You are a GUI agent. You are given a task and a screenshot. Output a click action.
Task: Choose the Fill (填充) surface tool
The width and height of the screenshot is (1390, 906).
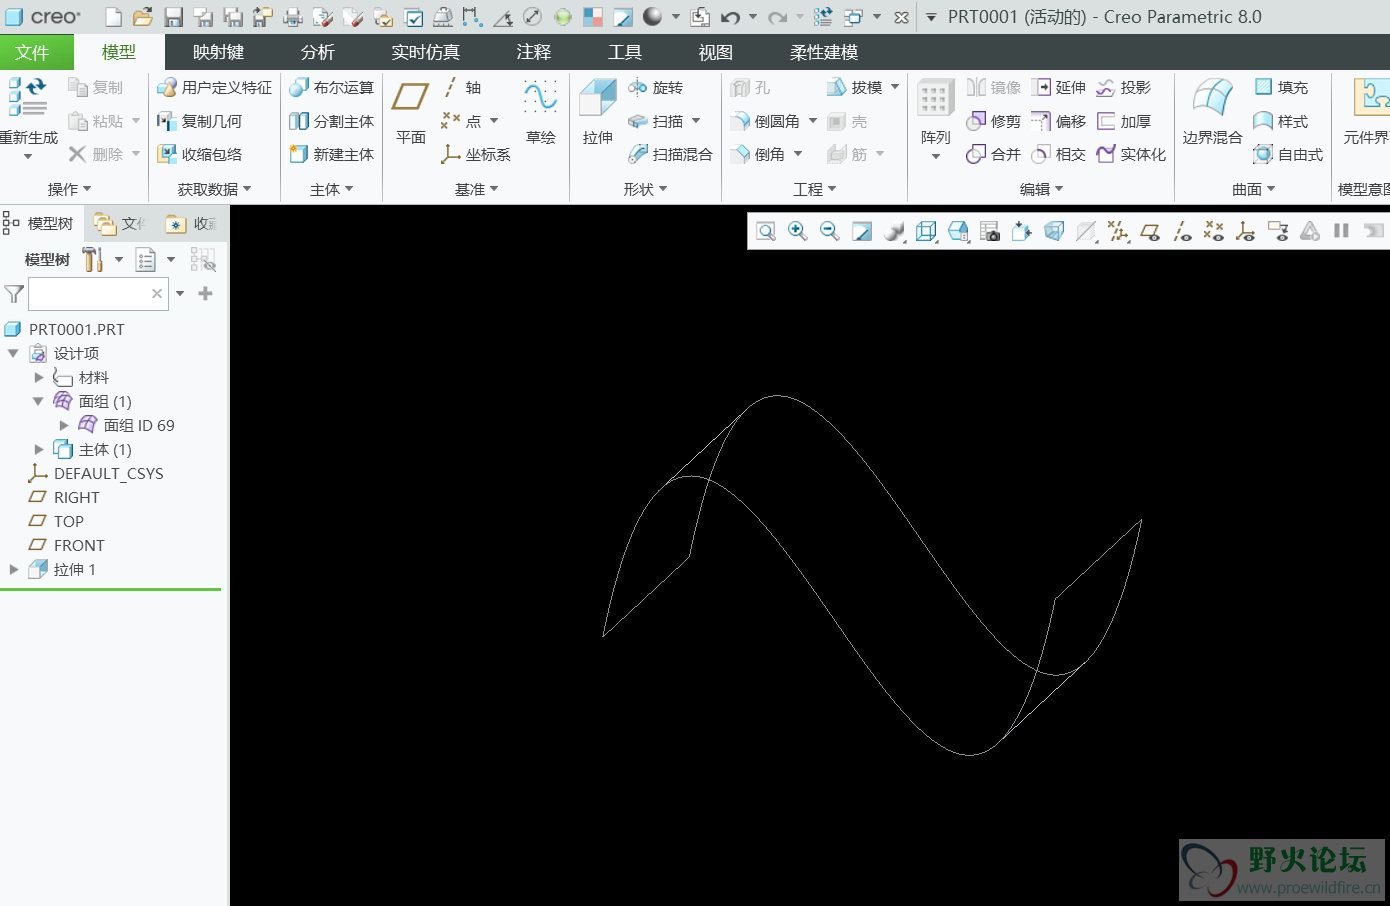point(1281,88)
